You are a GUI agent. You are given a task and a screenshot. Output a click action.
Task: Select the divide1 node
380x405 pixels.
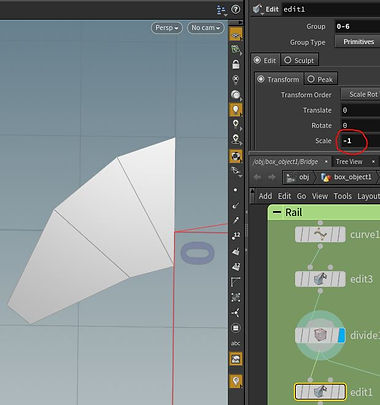coord(320,335)
